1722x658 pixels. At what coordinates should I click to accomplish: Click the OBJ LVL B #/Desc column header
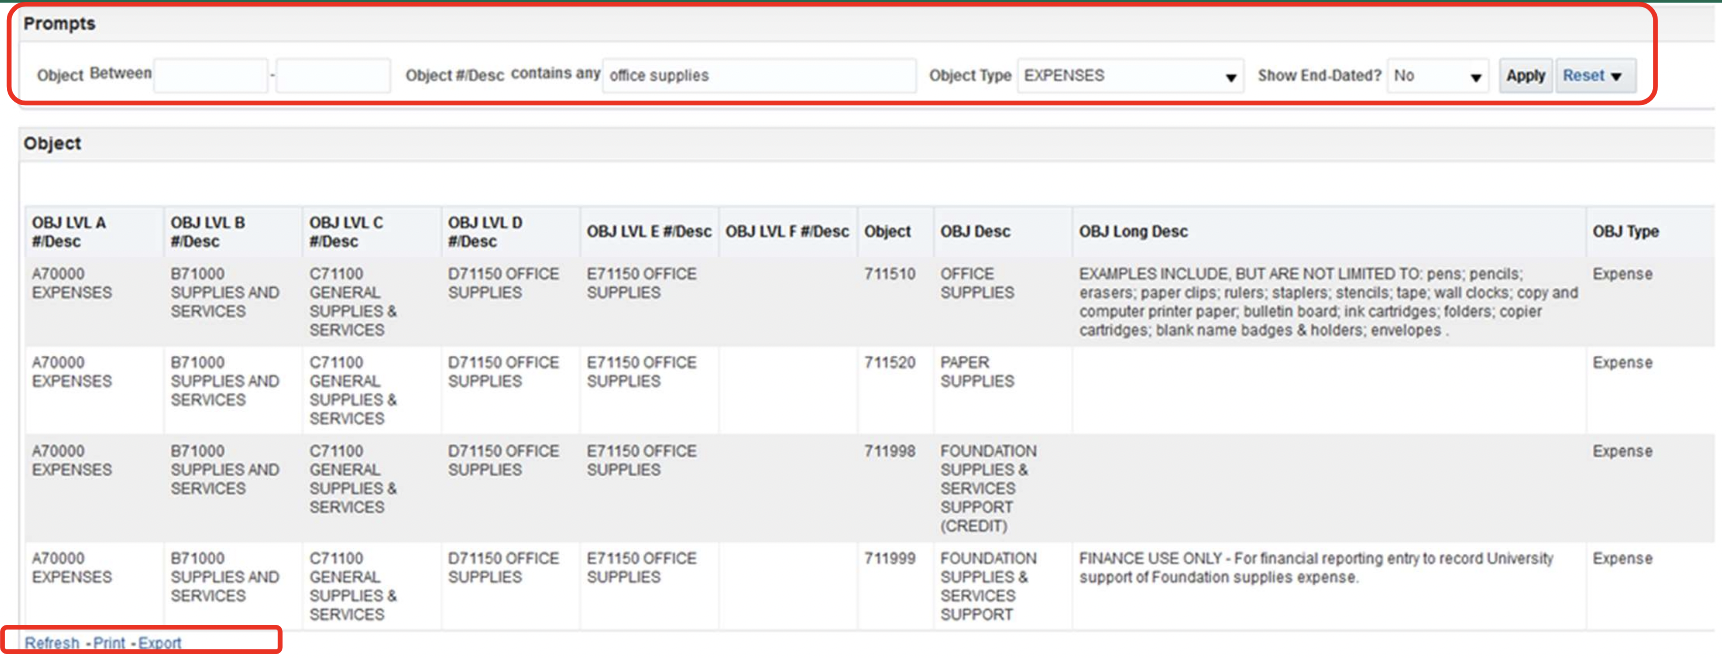(x=207, y=232)
